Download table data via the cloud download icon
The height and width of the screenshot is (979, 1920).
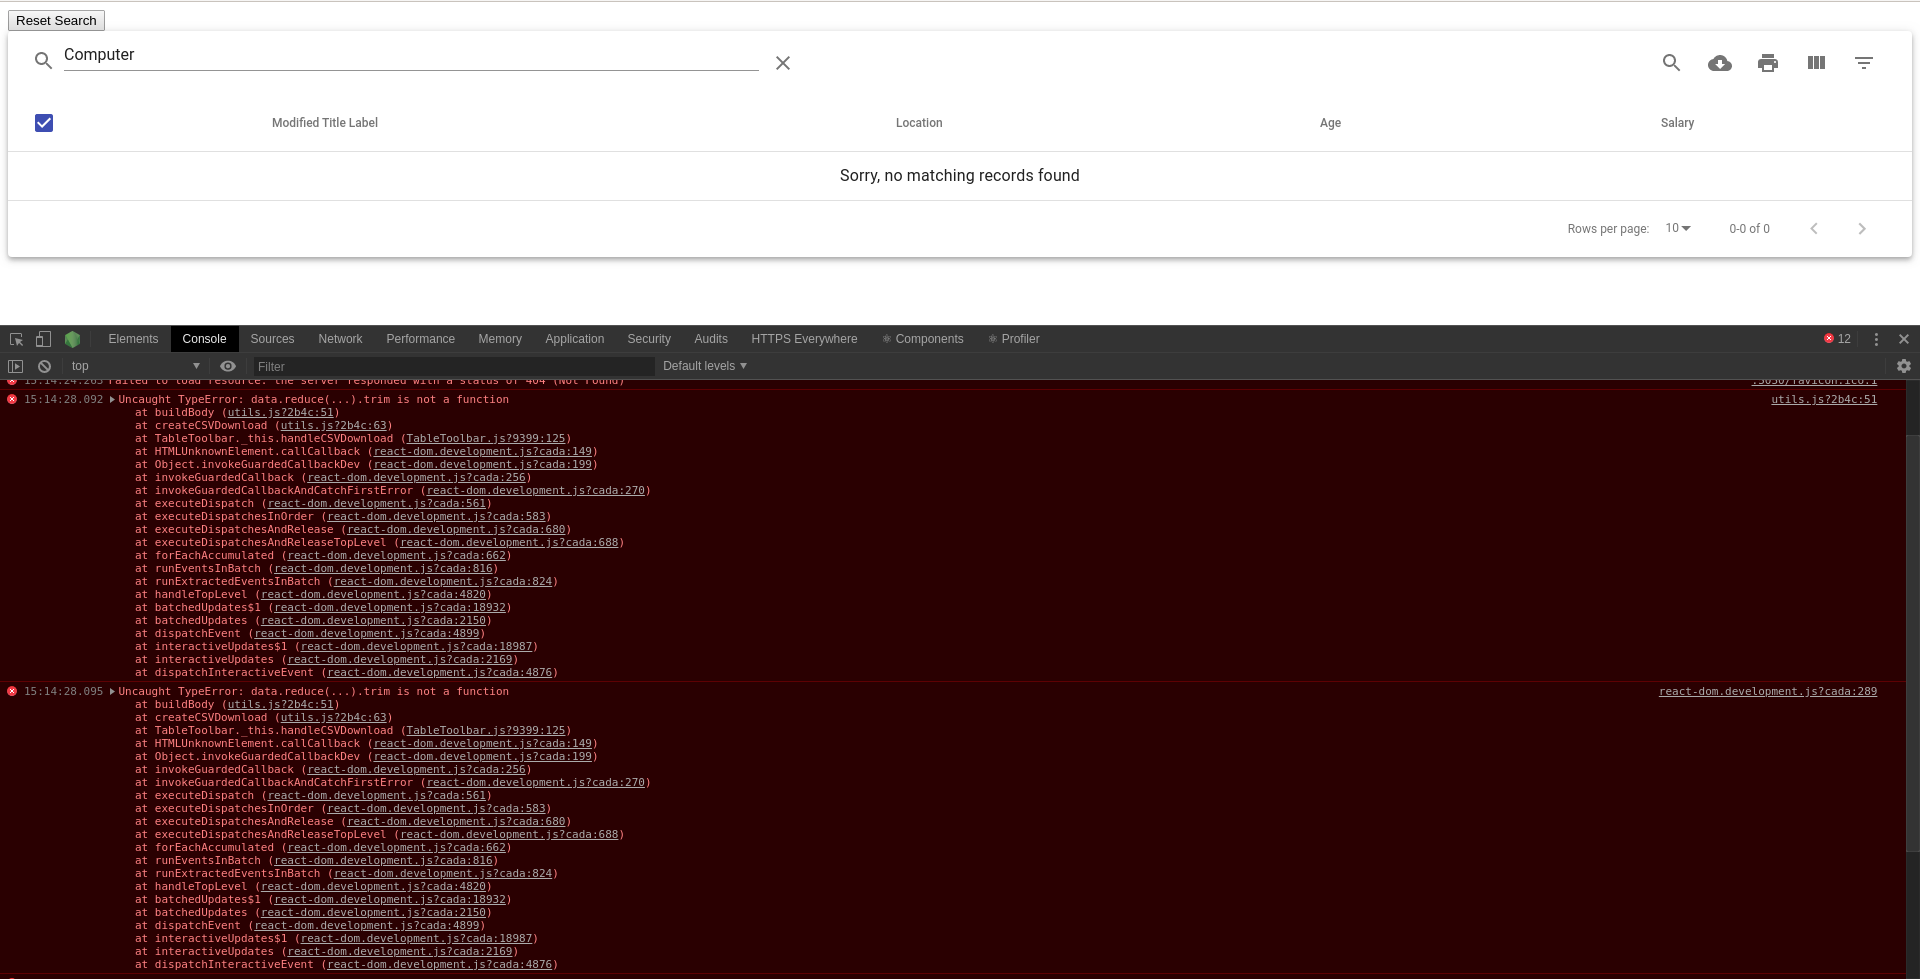(x=1720, y=62)
